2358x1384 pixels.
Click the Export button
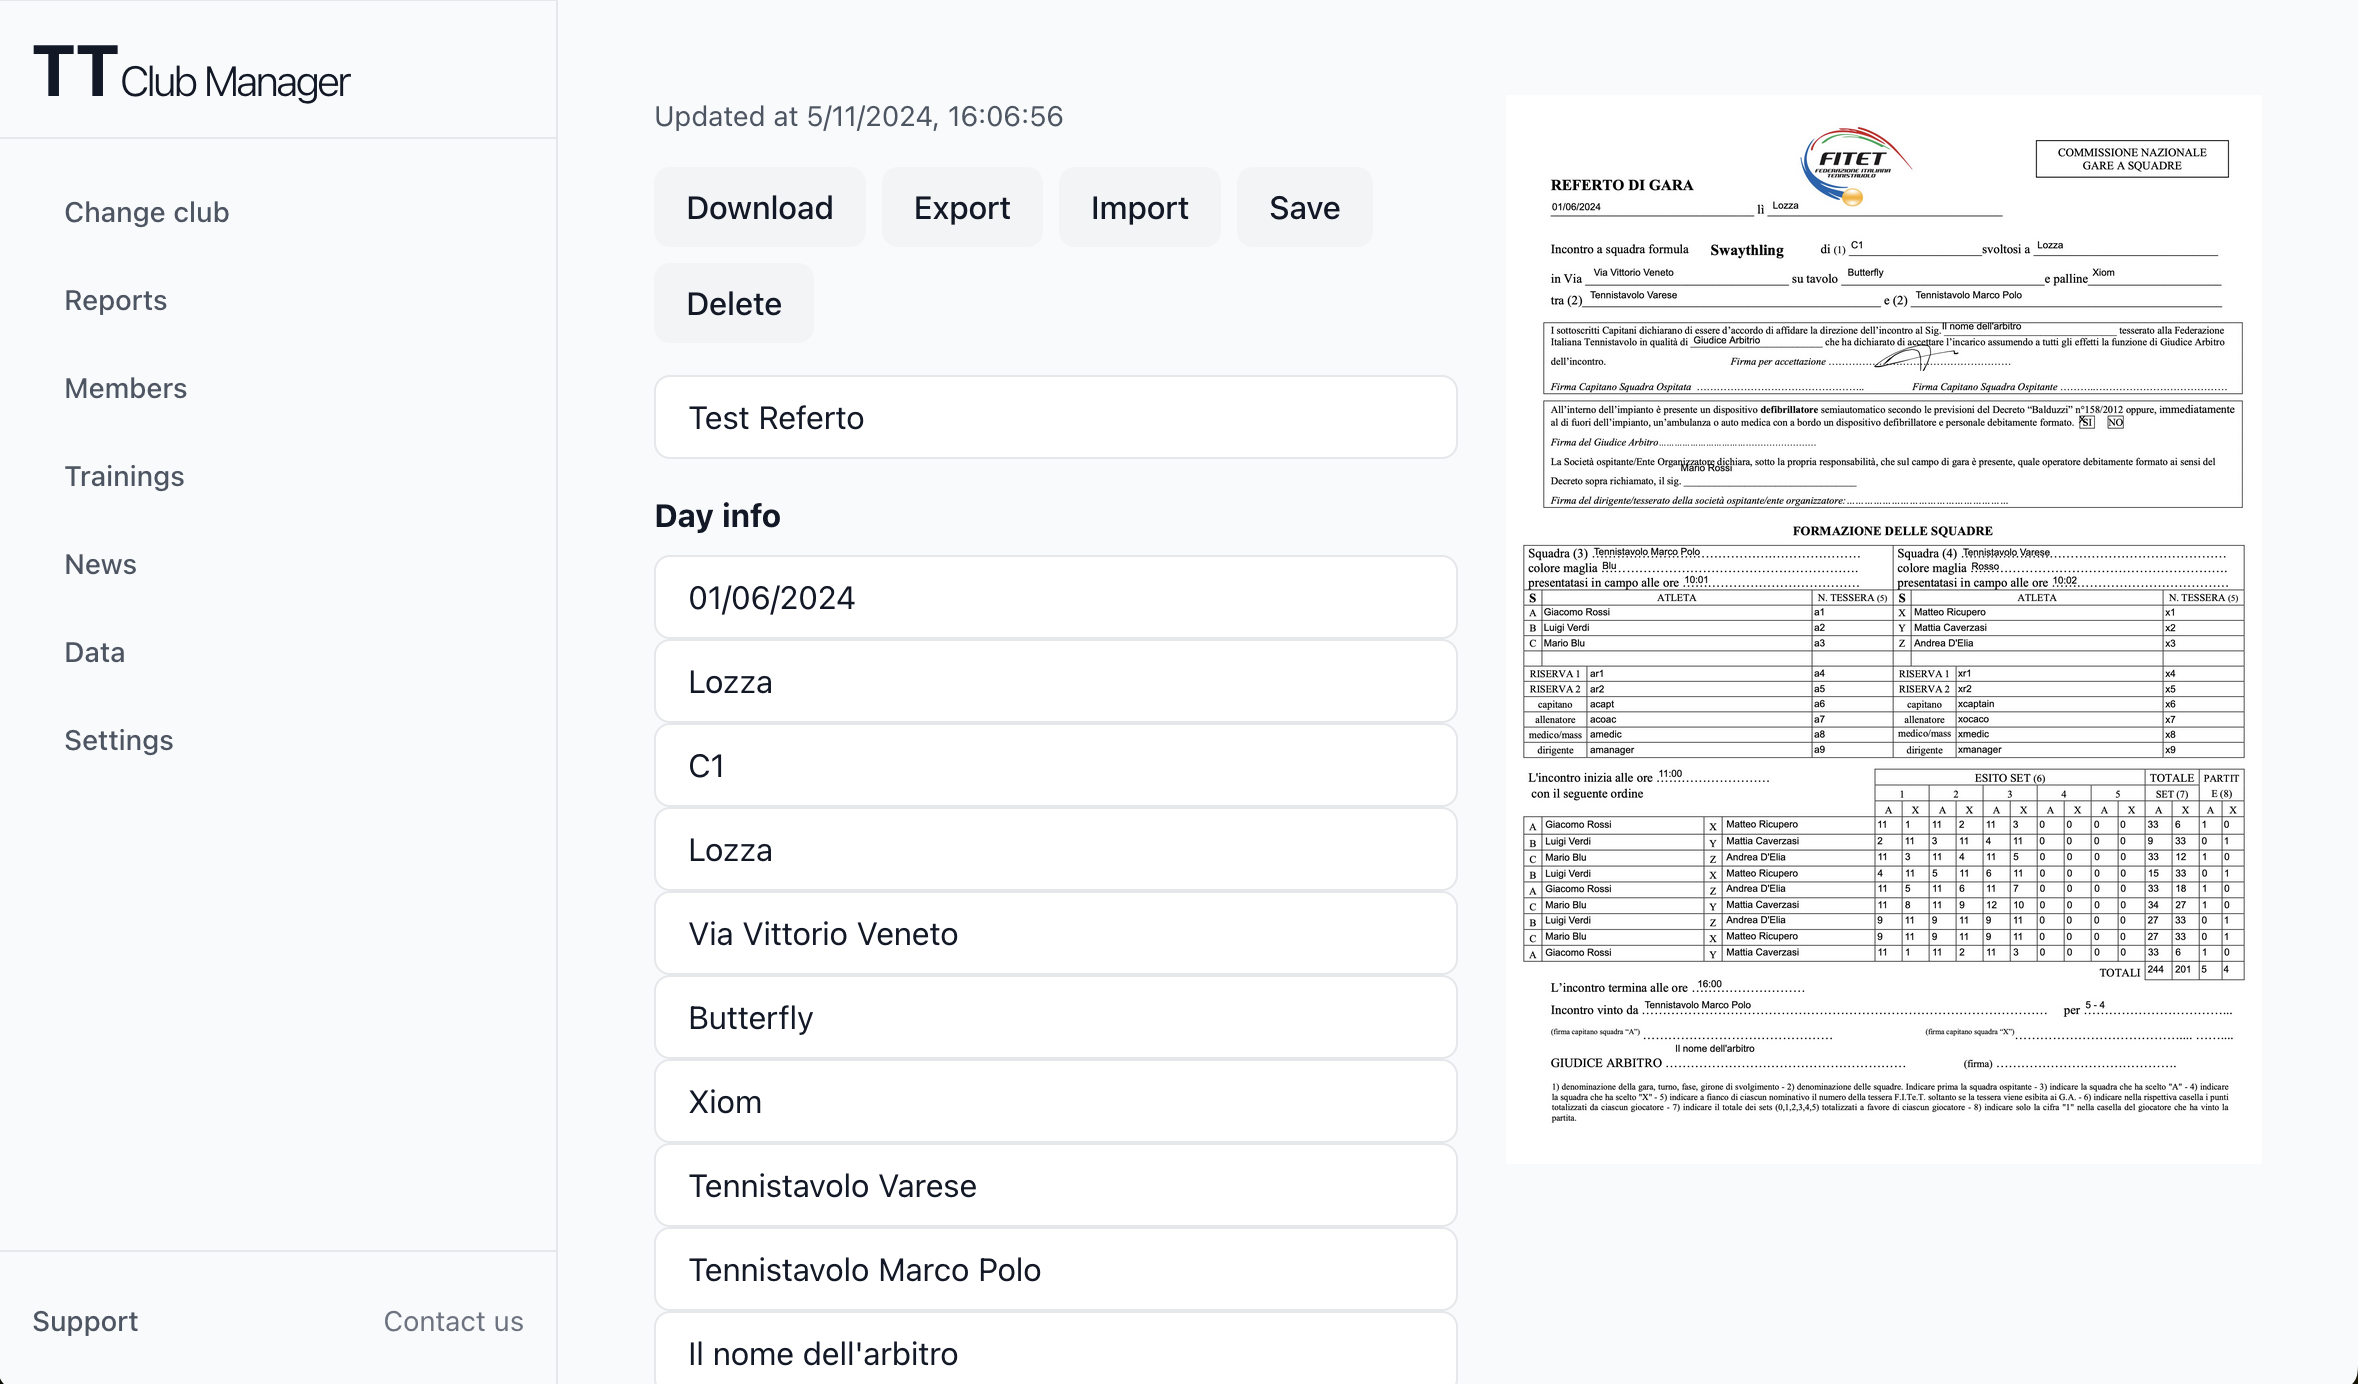coord(961,208)
